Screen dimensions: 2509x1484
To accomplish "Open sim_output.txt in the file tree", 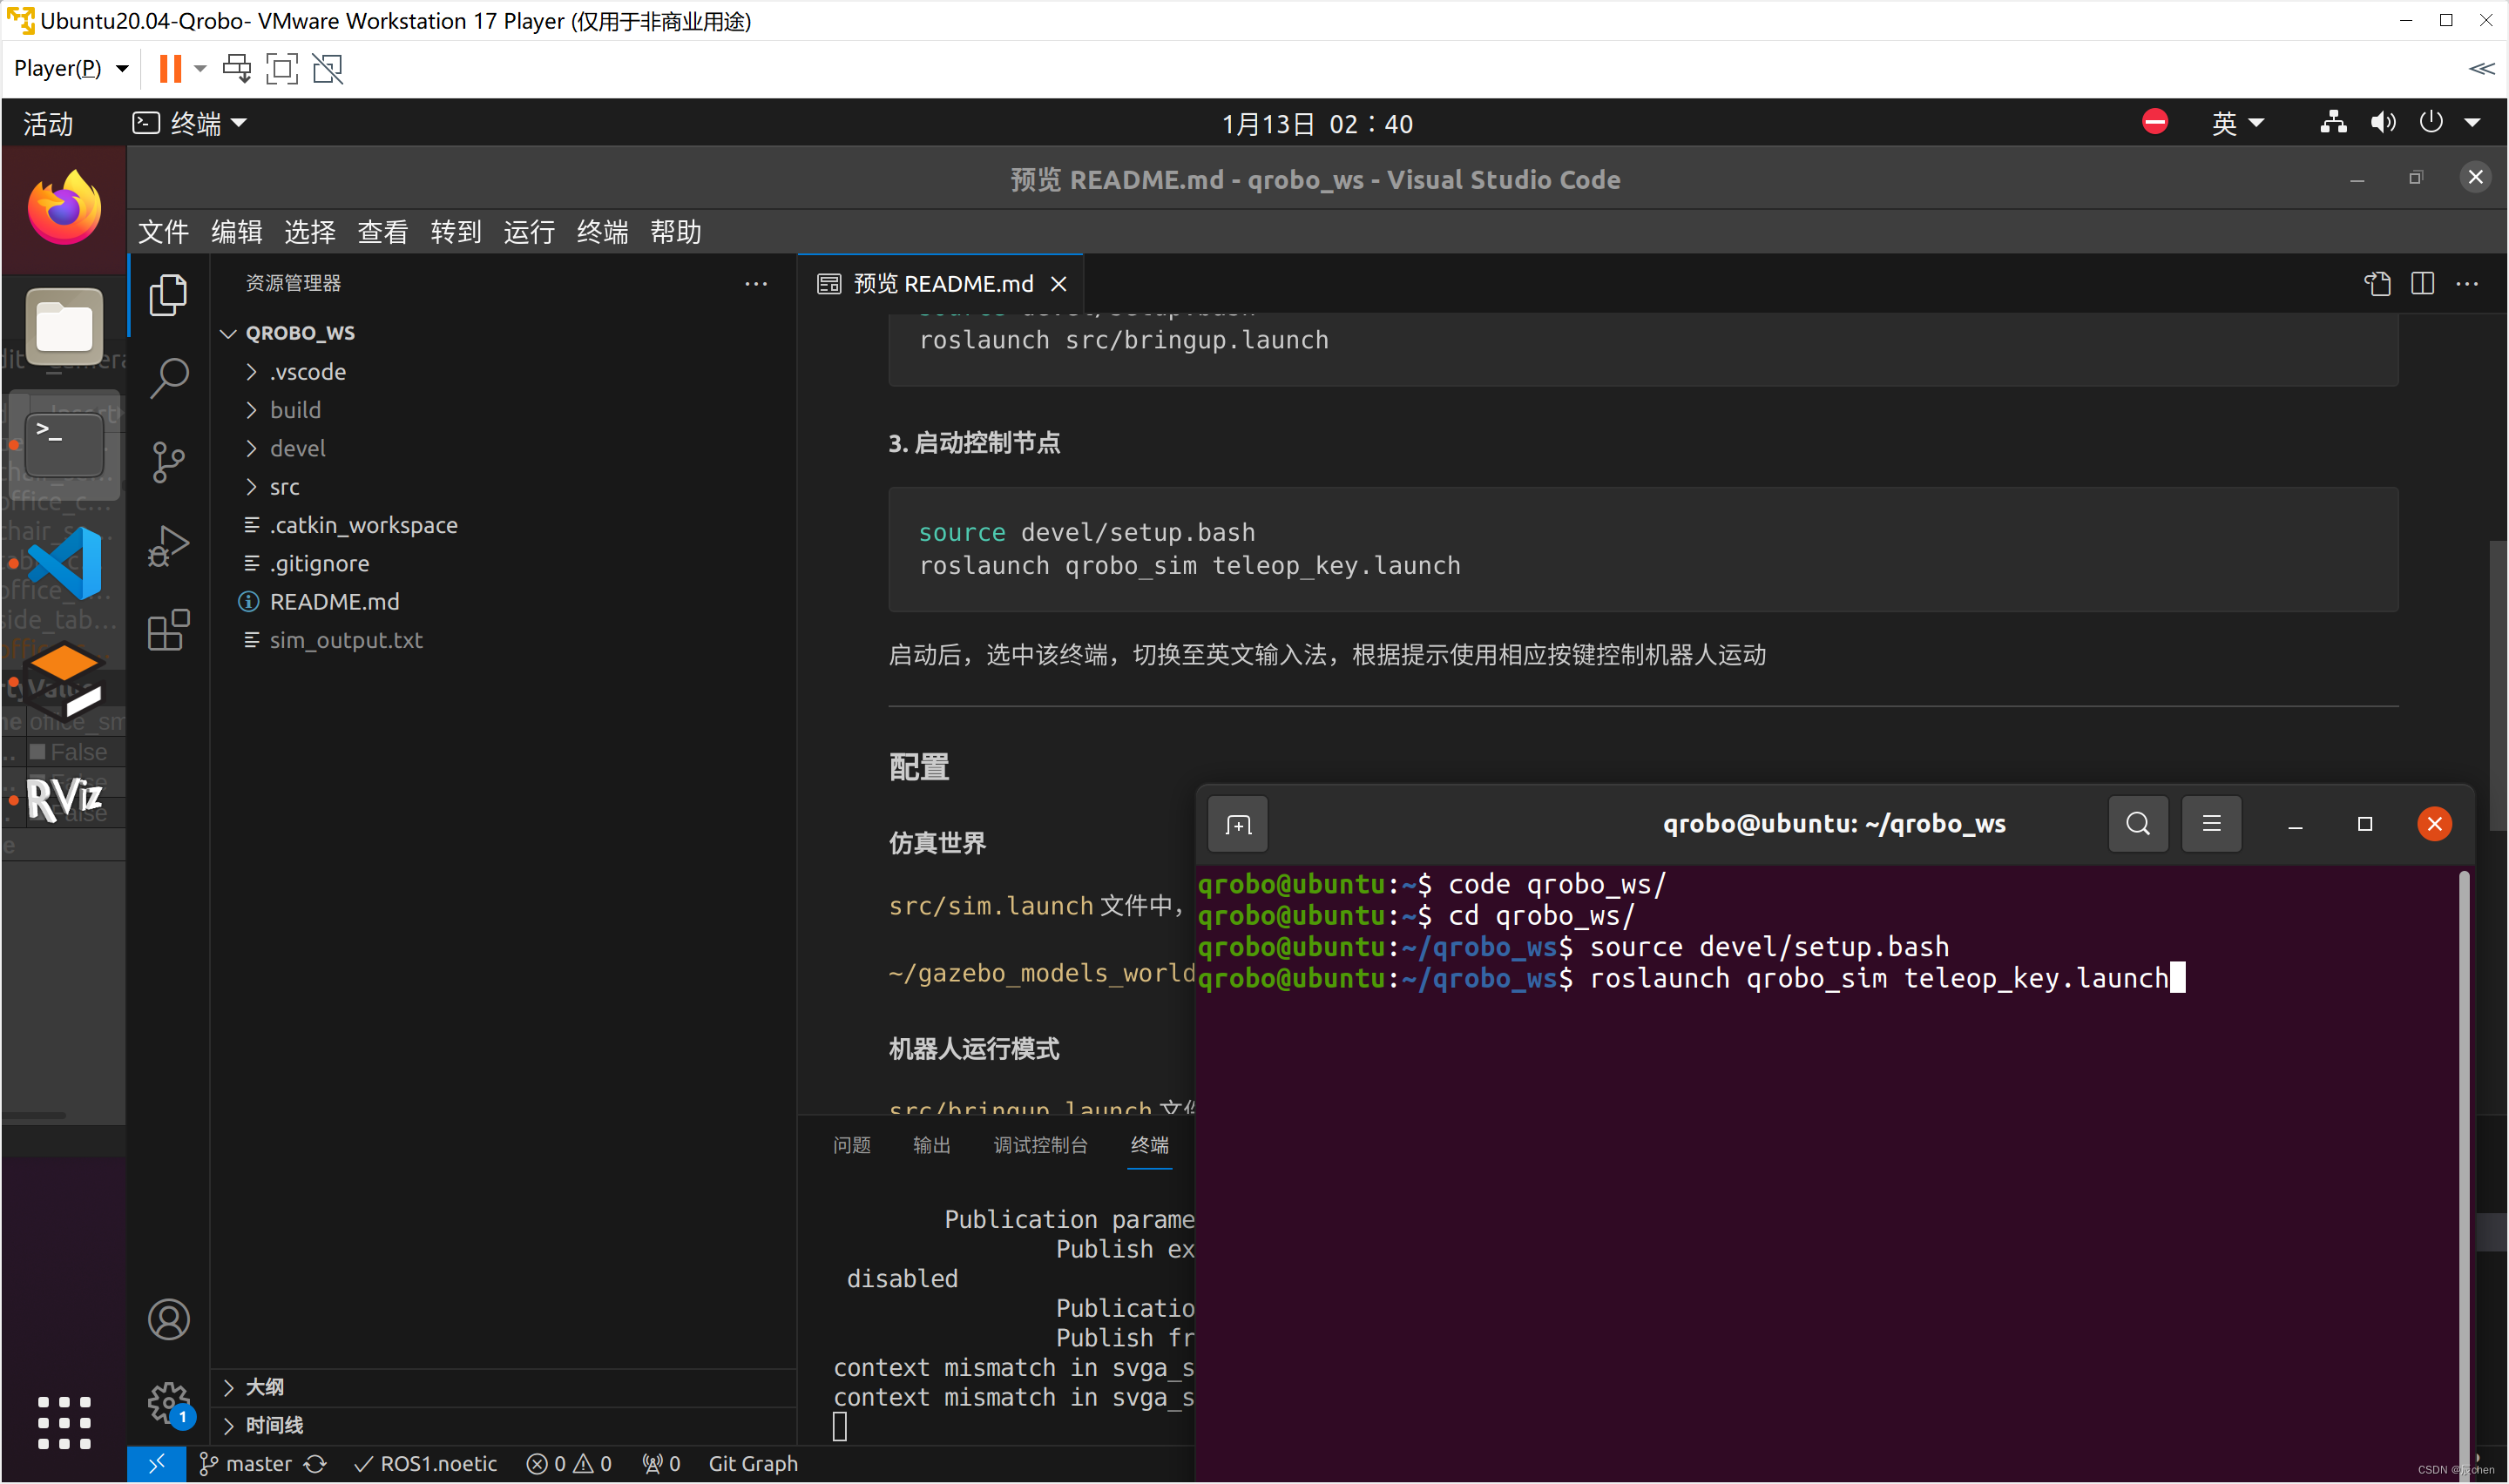I will 346,640.
